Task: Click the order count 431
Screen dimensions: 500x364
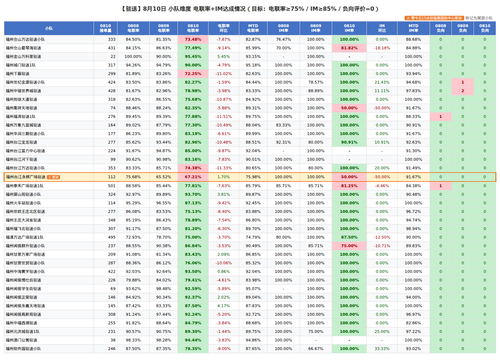Action: pos(112,48)
